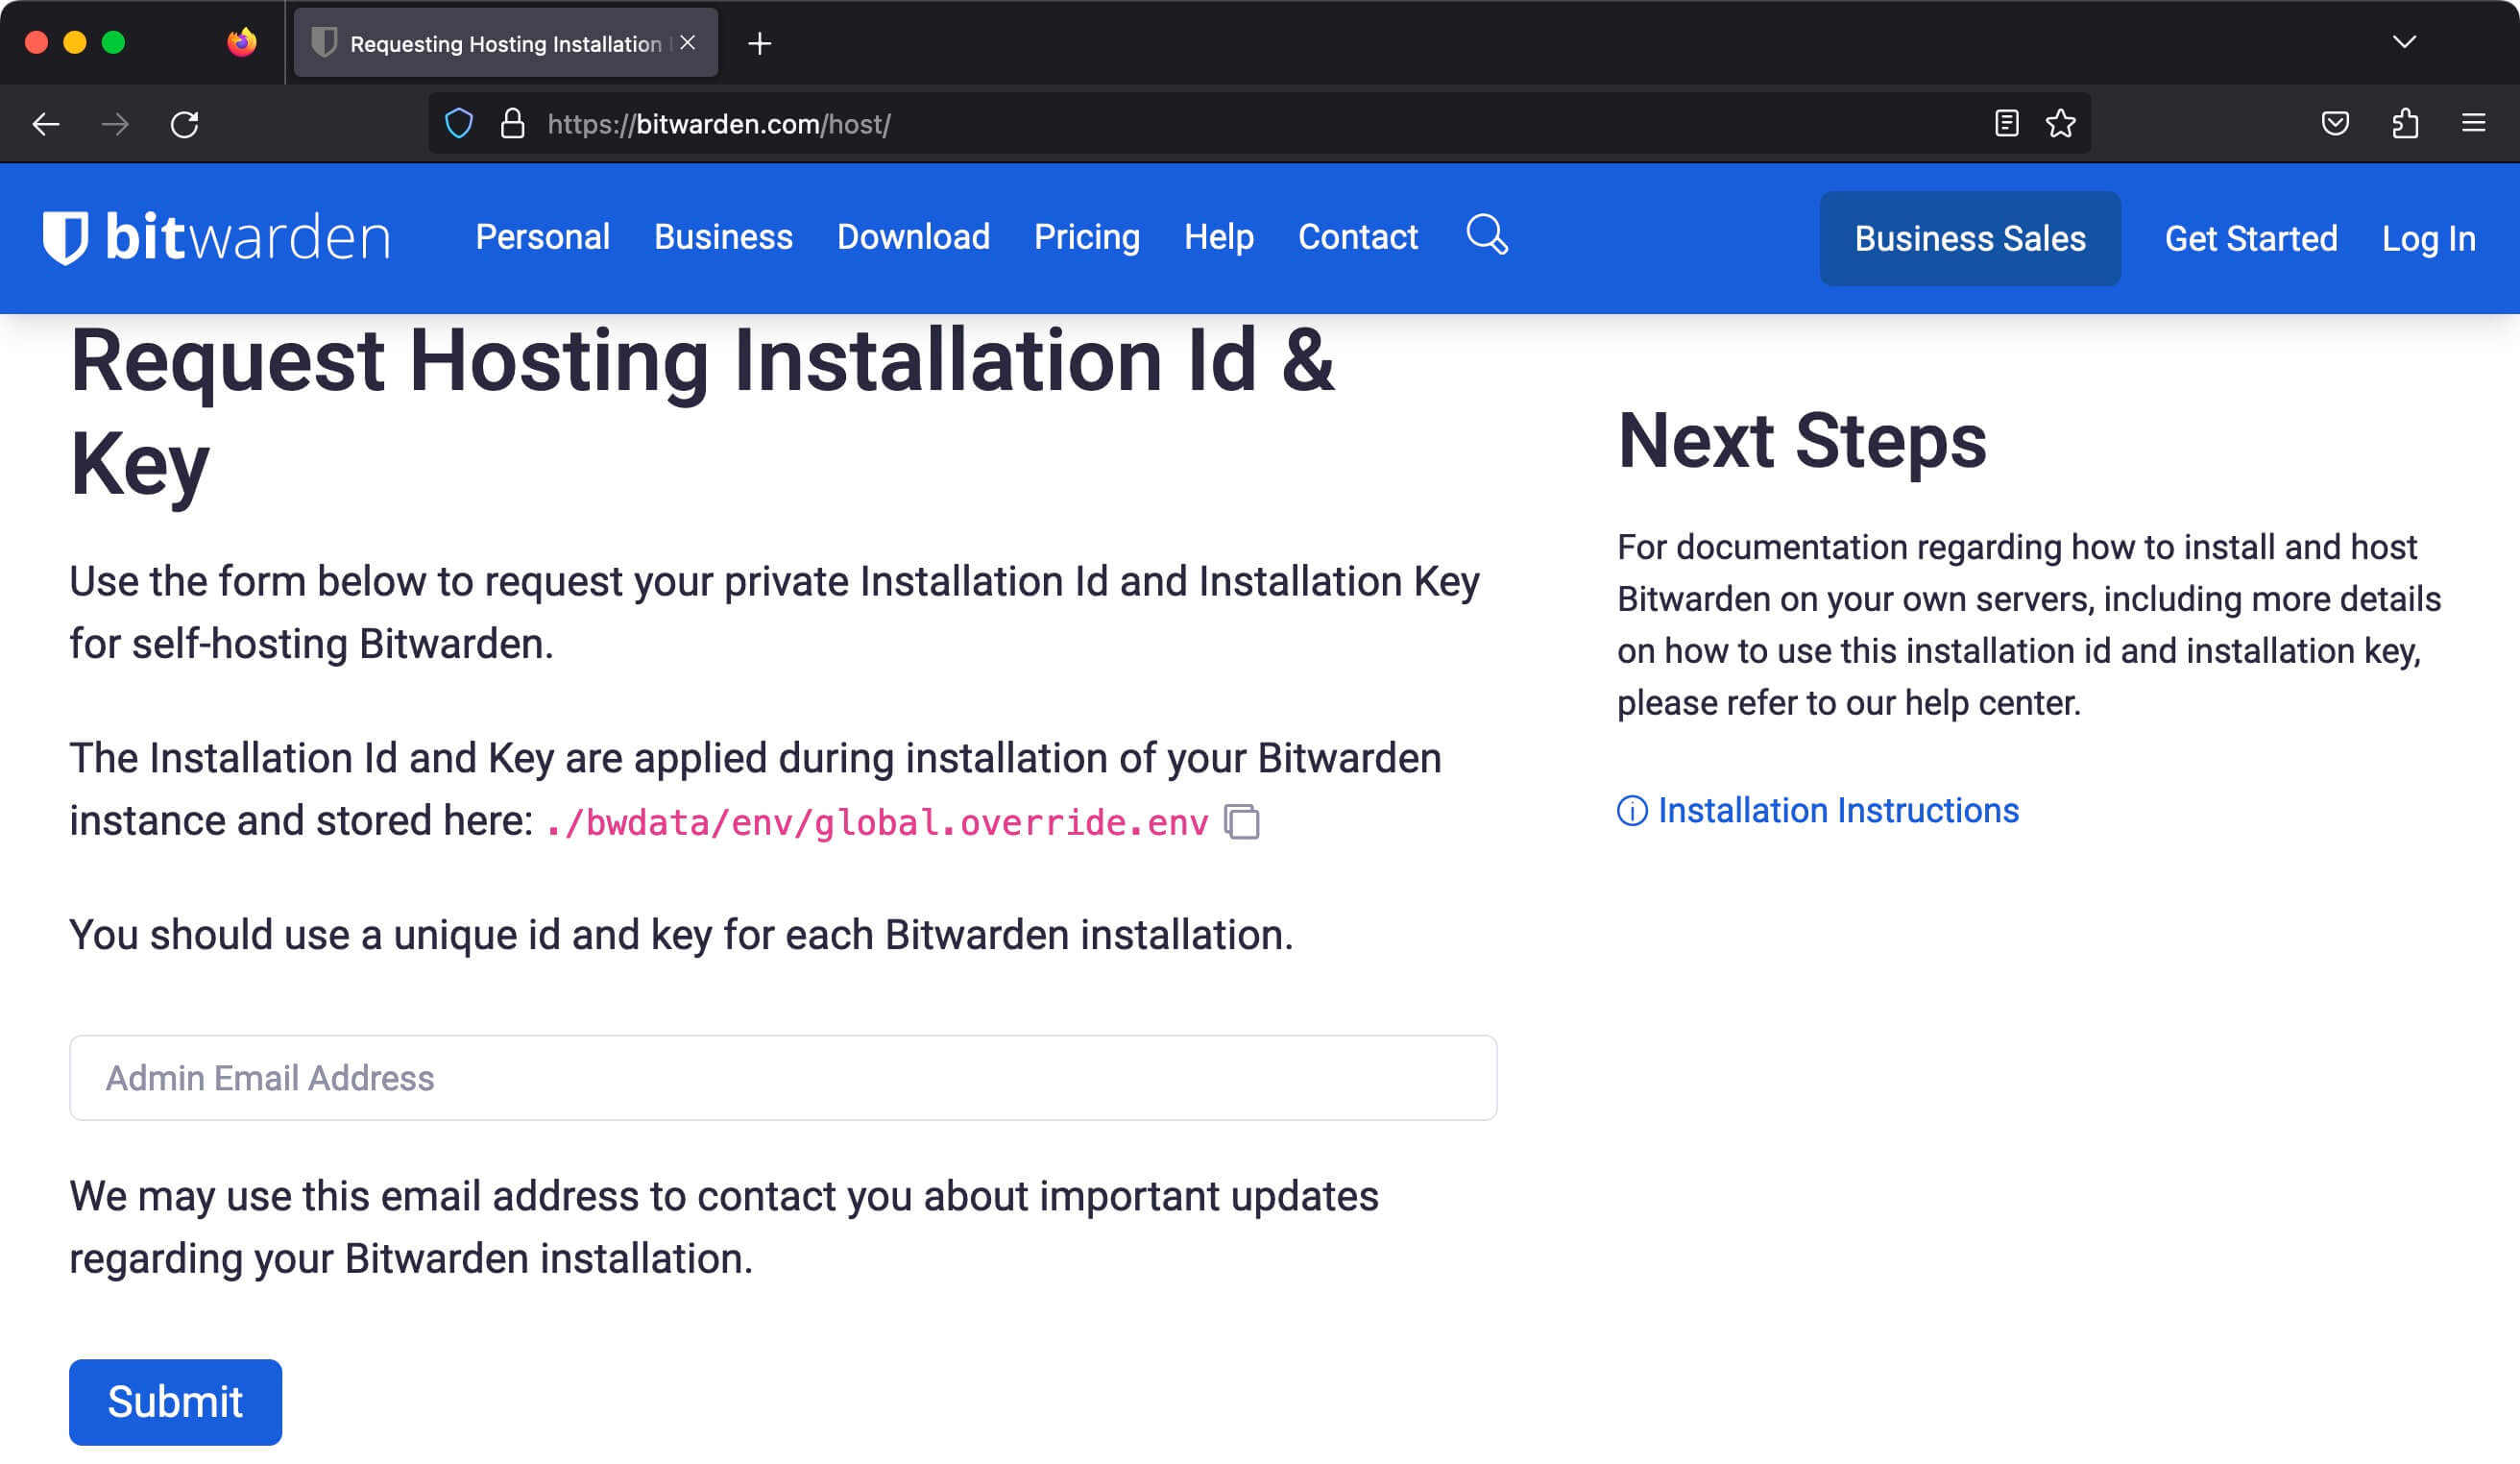
Task: Click the macOS green zoom button
Action: coord(113,42)
